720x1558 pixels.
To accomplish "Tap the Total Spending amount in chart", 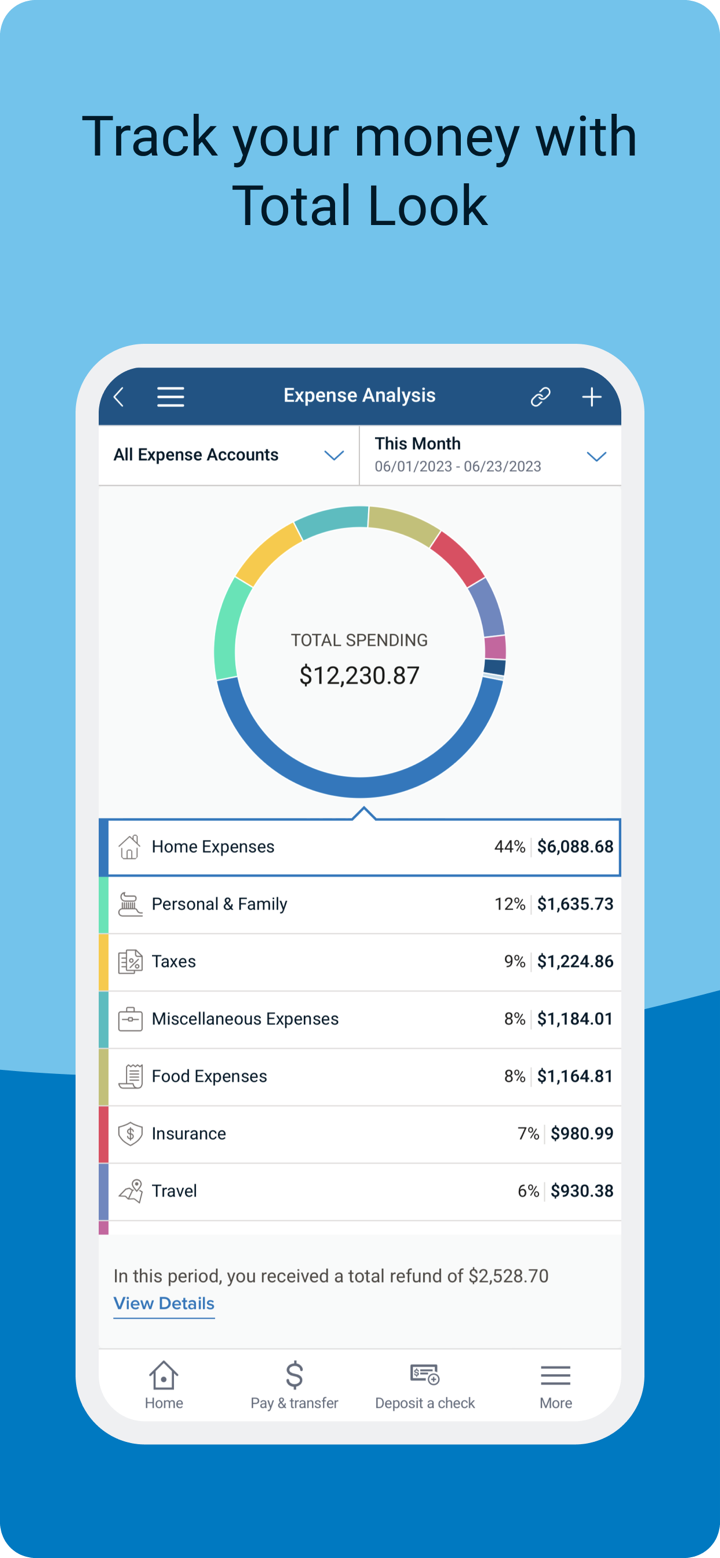I will coord(360,676).
